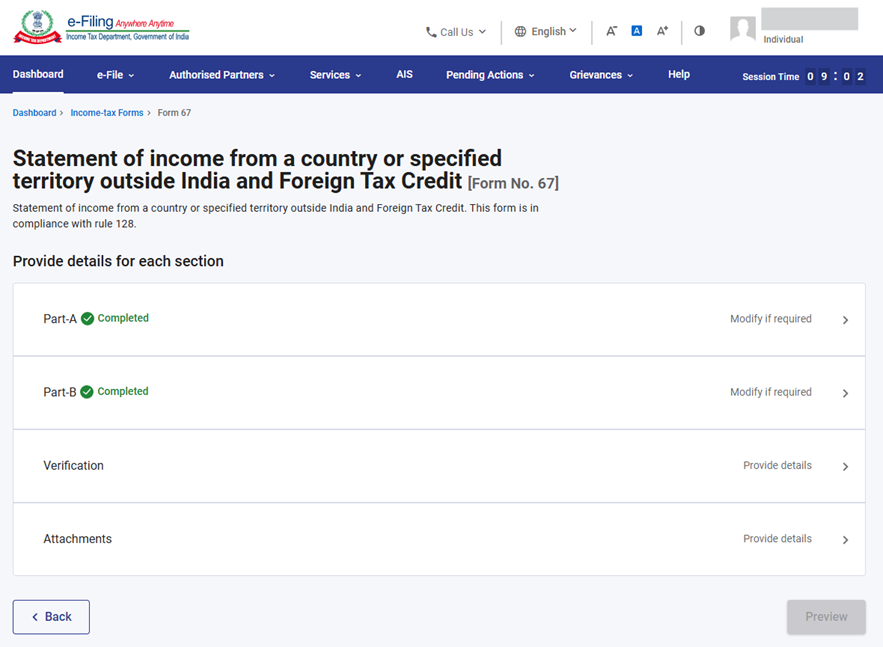883x647 pixels.
Task: Decrease font size with small A icon
Action: point(611,31)
